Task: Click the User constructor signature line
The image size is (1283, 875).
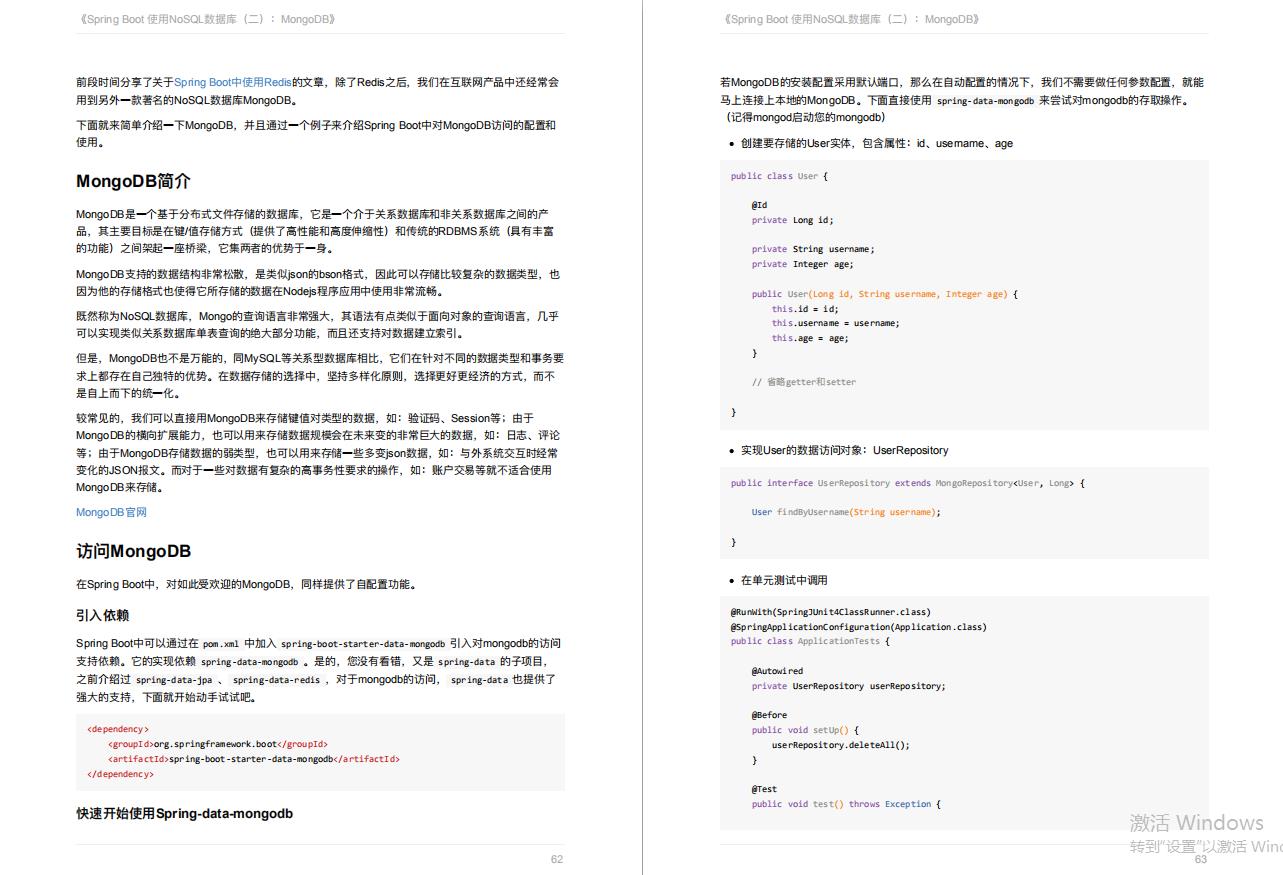Action: coord(885,294)
